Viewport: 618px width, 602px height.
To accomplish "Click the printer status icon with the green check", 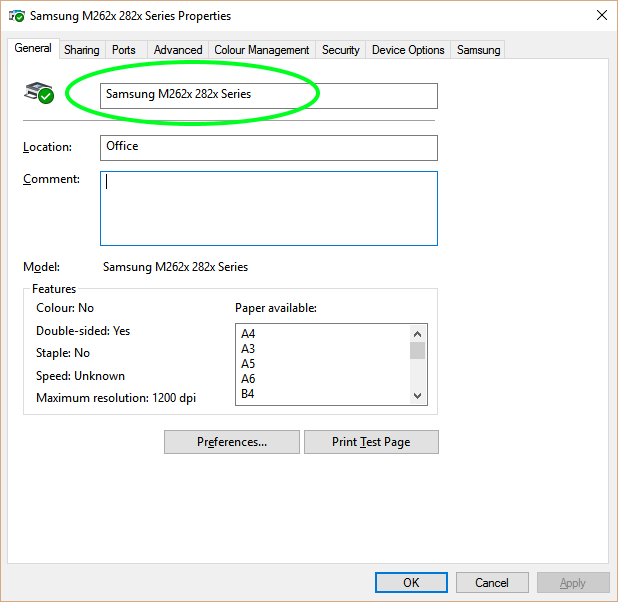I will (x=39, y=93).
